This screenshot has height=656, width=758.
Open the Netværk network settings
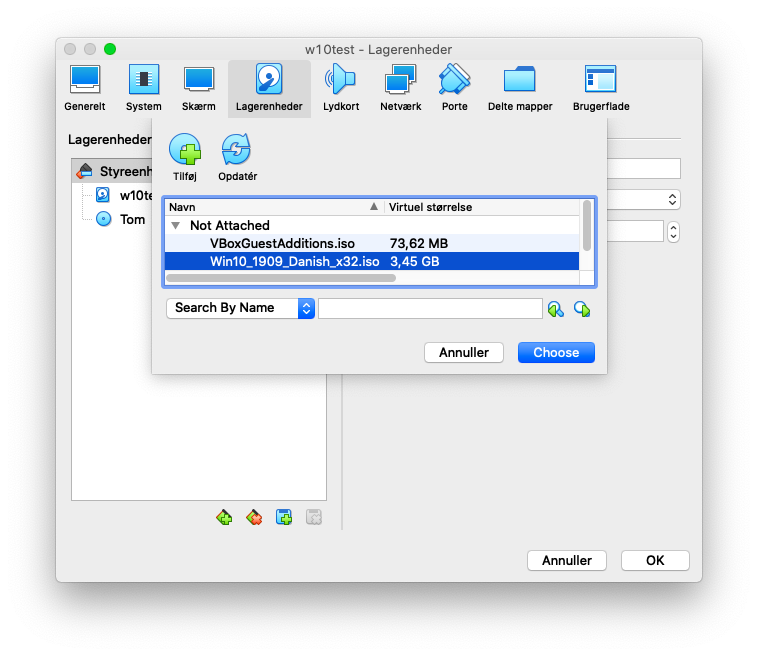point(400,89)
